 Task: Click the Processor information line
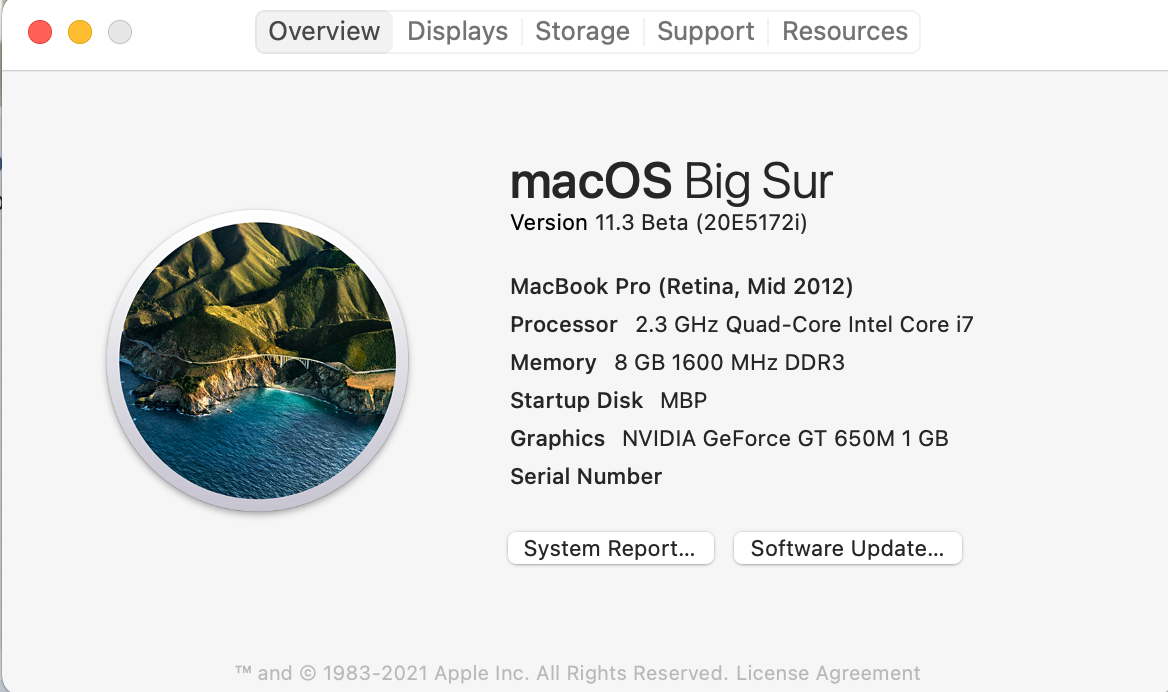point(742,325)
